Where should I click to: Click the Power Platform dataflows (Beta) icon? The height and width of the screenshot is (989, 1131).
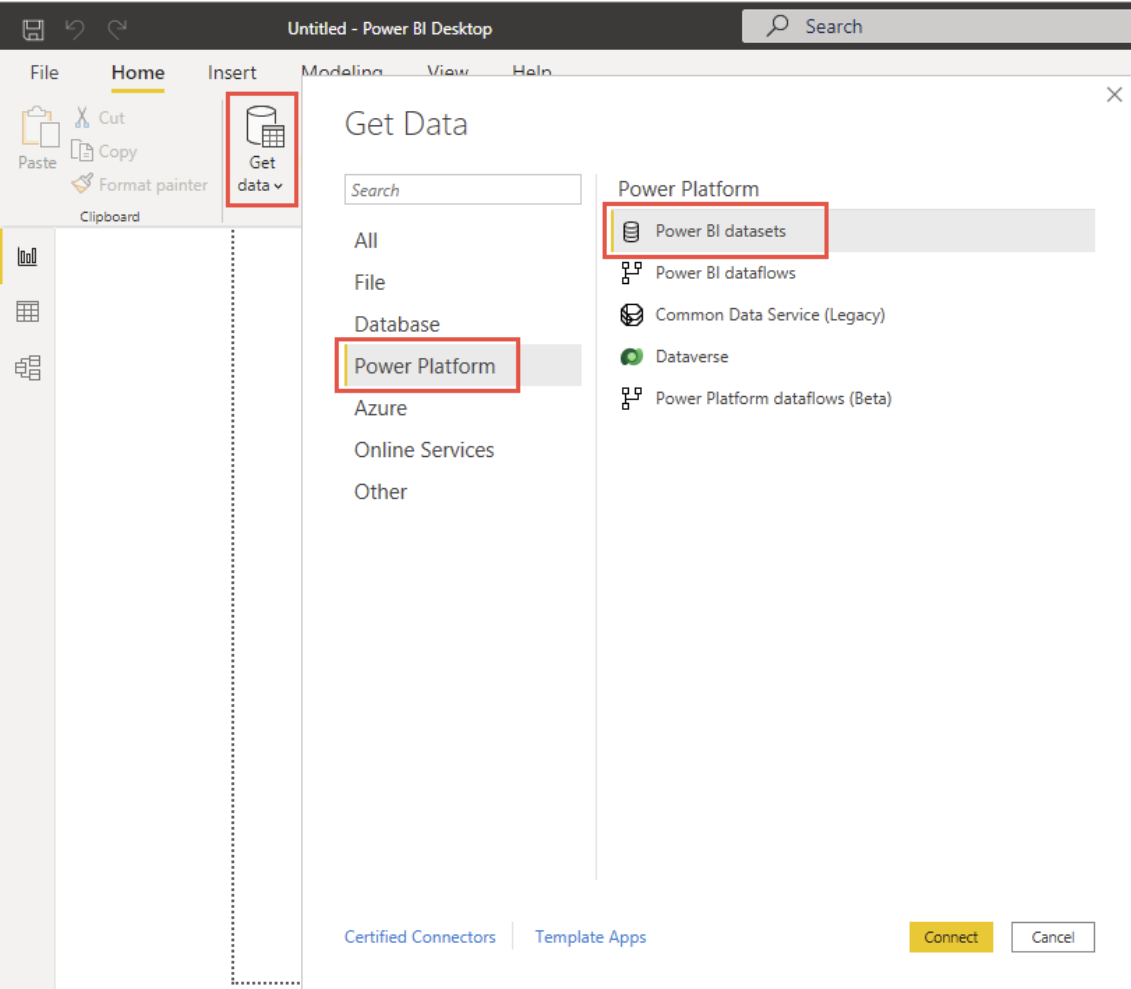[x=631, y=399]
